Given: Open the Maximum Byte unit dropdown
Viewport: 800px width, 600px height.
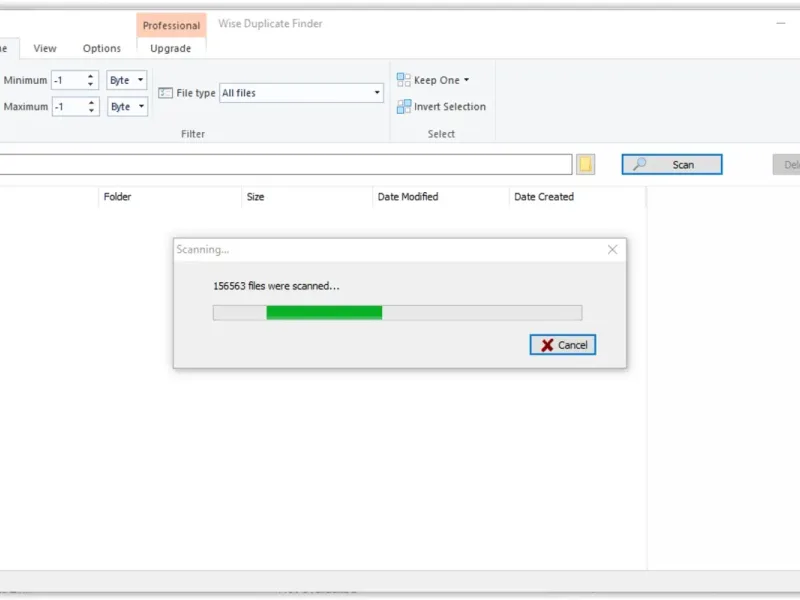Looking at the screenshot, I should click(x=127, y=107).
